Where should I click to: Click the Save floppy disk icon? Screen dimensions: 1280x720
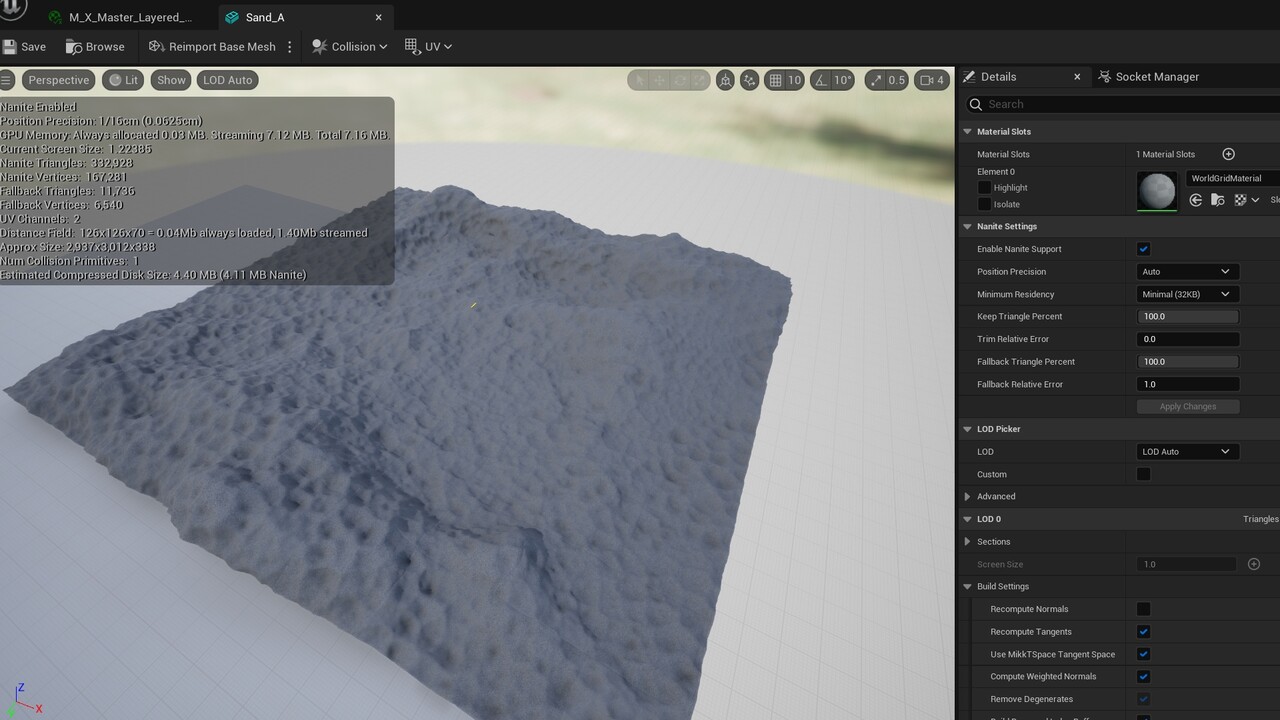(10, 46)
